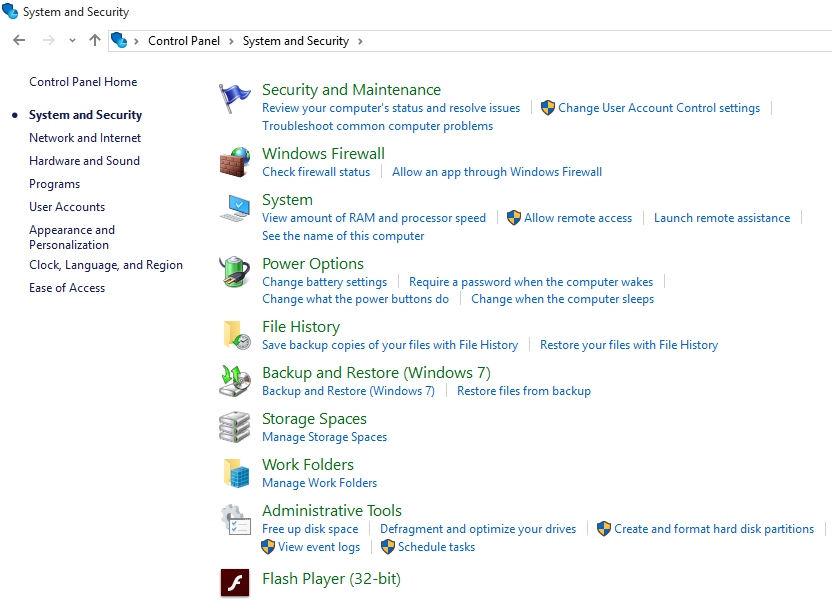
Task: Click Troubleshoot common computer problems
Action: 377,126
